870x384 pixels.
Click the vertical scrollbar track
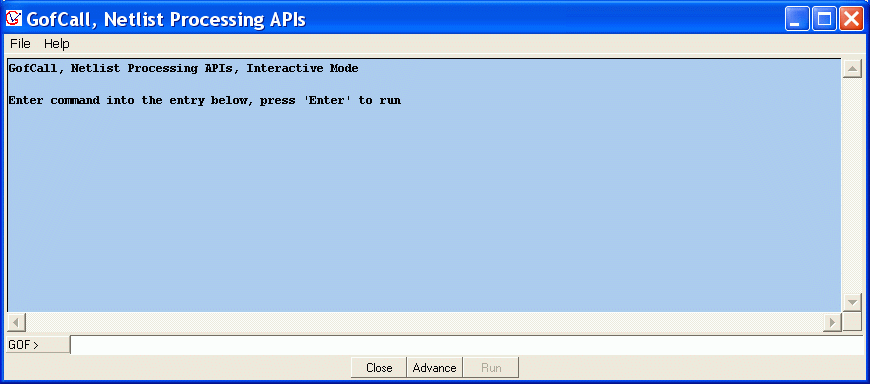pos(852,186)
